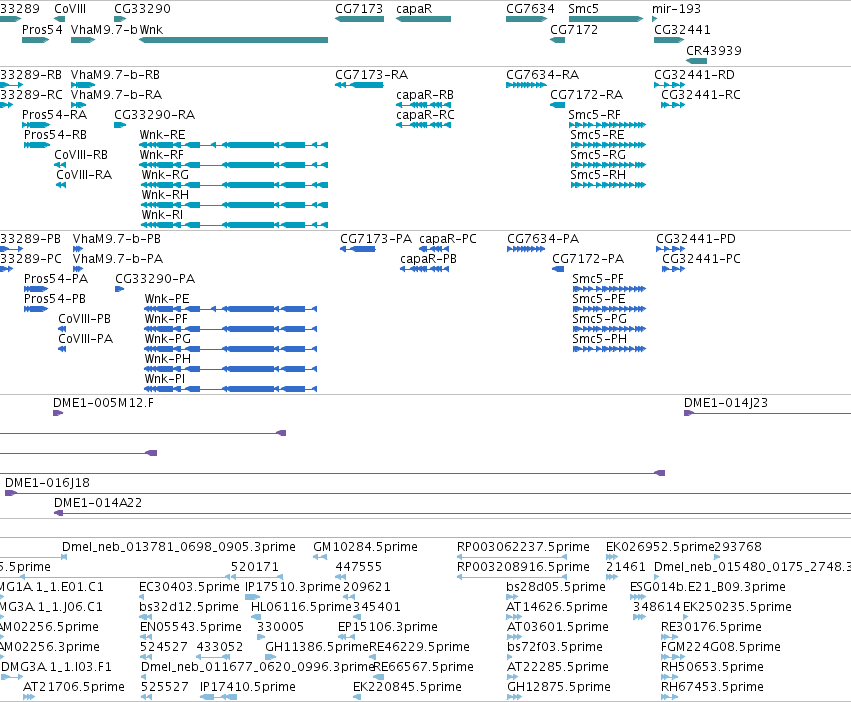
Task: Select the Wnk-RG transcript label
Action: (x=165, y=175)
